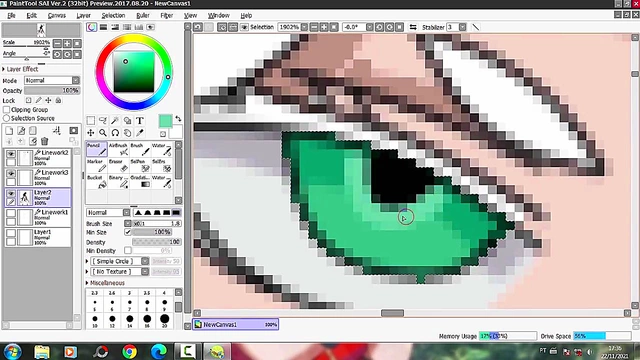Click the Scale zoom-in plus button
The height and width of the screenshot is (360, 640).
(67, 44)
